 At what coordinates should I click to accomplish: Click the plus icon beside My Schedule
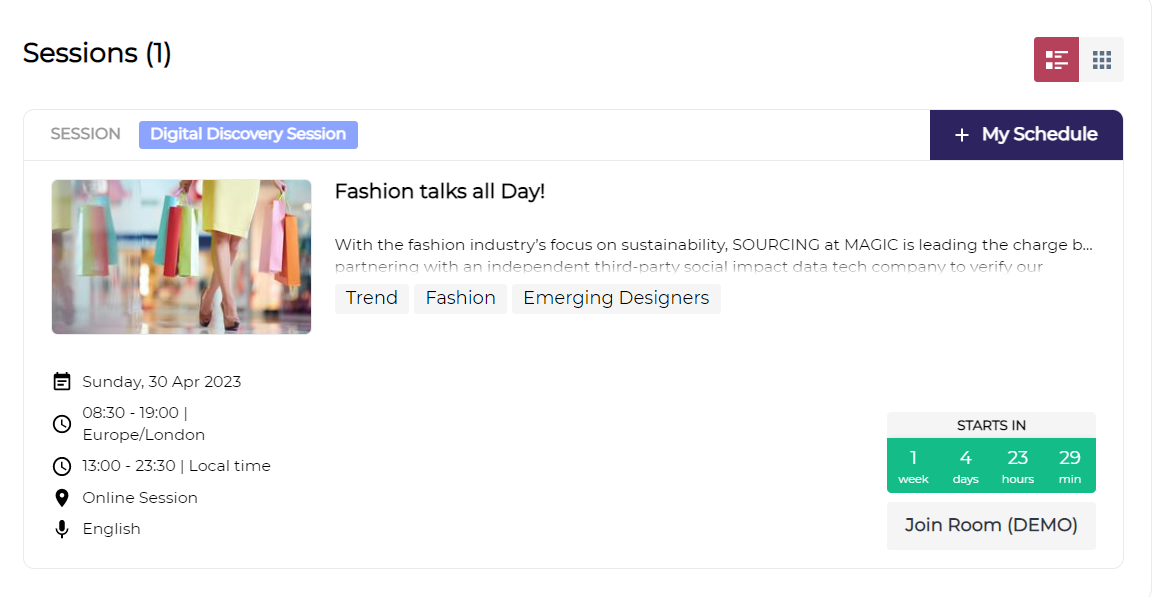(961, 135)
